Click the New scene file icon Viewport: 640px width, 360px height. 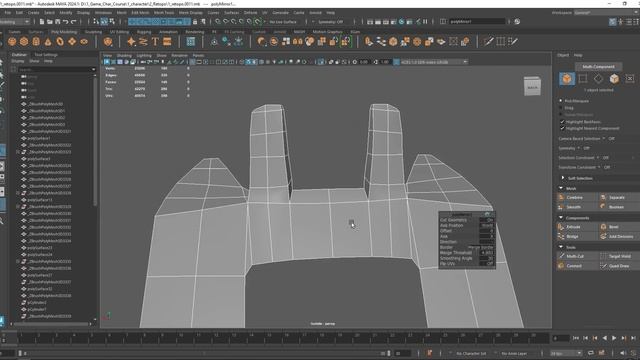tap(42, 22)
